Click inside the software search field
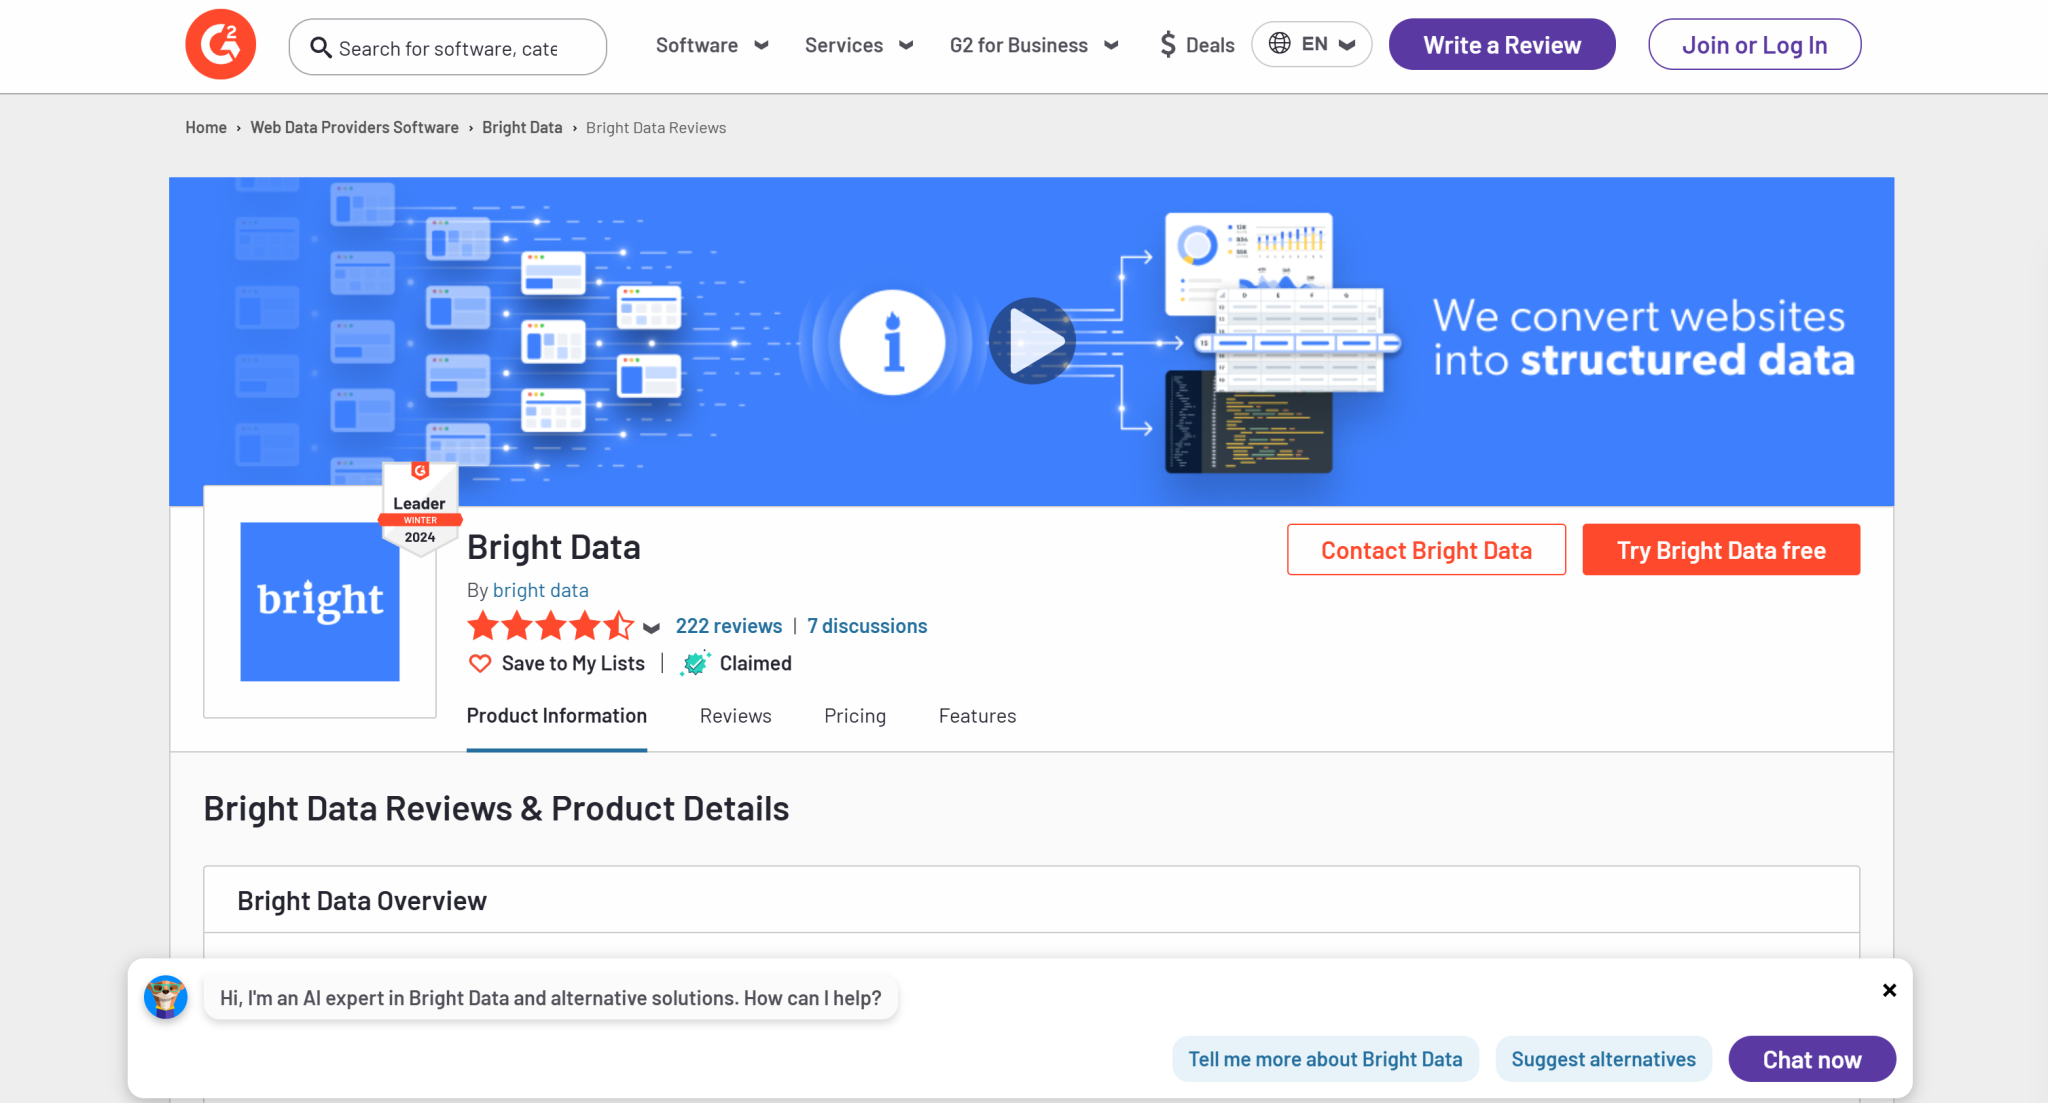This screenshot has width=2048, height=1103. click(460, 47)
